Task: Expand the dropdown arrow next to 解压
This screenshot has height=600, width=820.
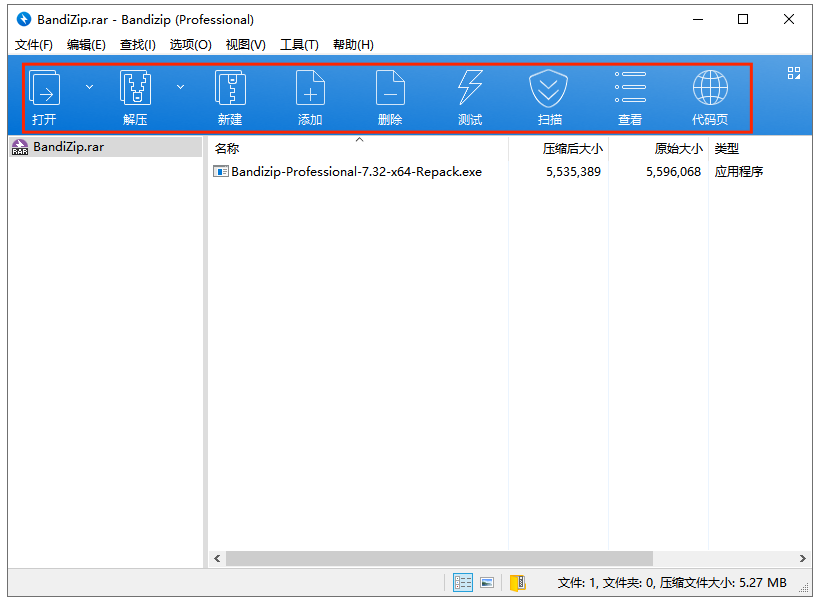Action: [x=180, y=87]
